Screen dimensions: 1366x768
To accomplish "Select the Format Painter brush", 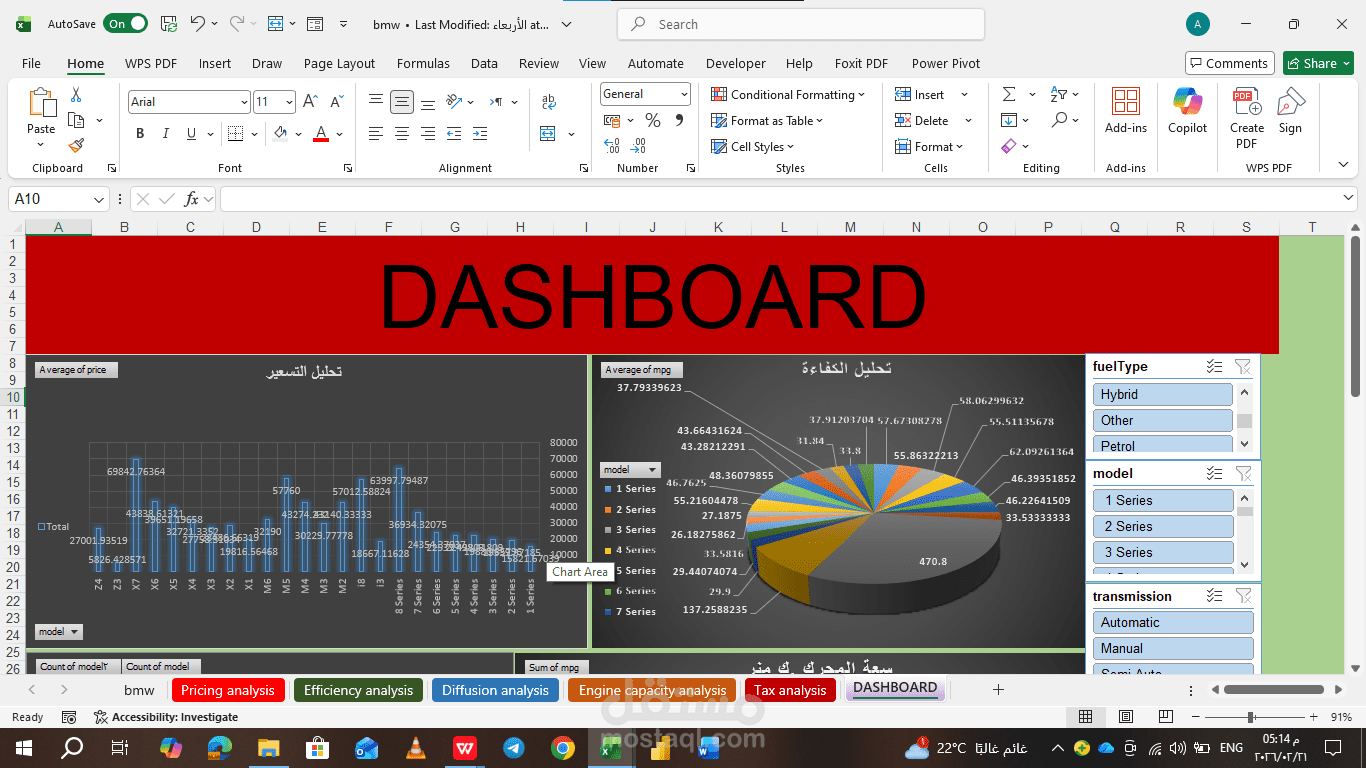I will [x=76, y=146].
